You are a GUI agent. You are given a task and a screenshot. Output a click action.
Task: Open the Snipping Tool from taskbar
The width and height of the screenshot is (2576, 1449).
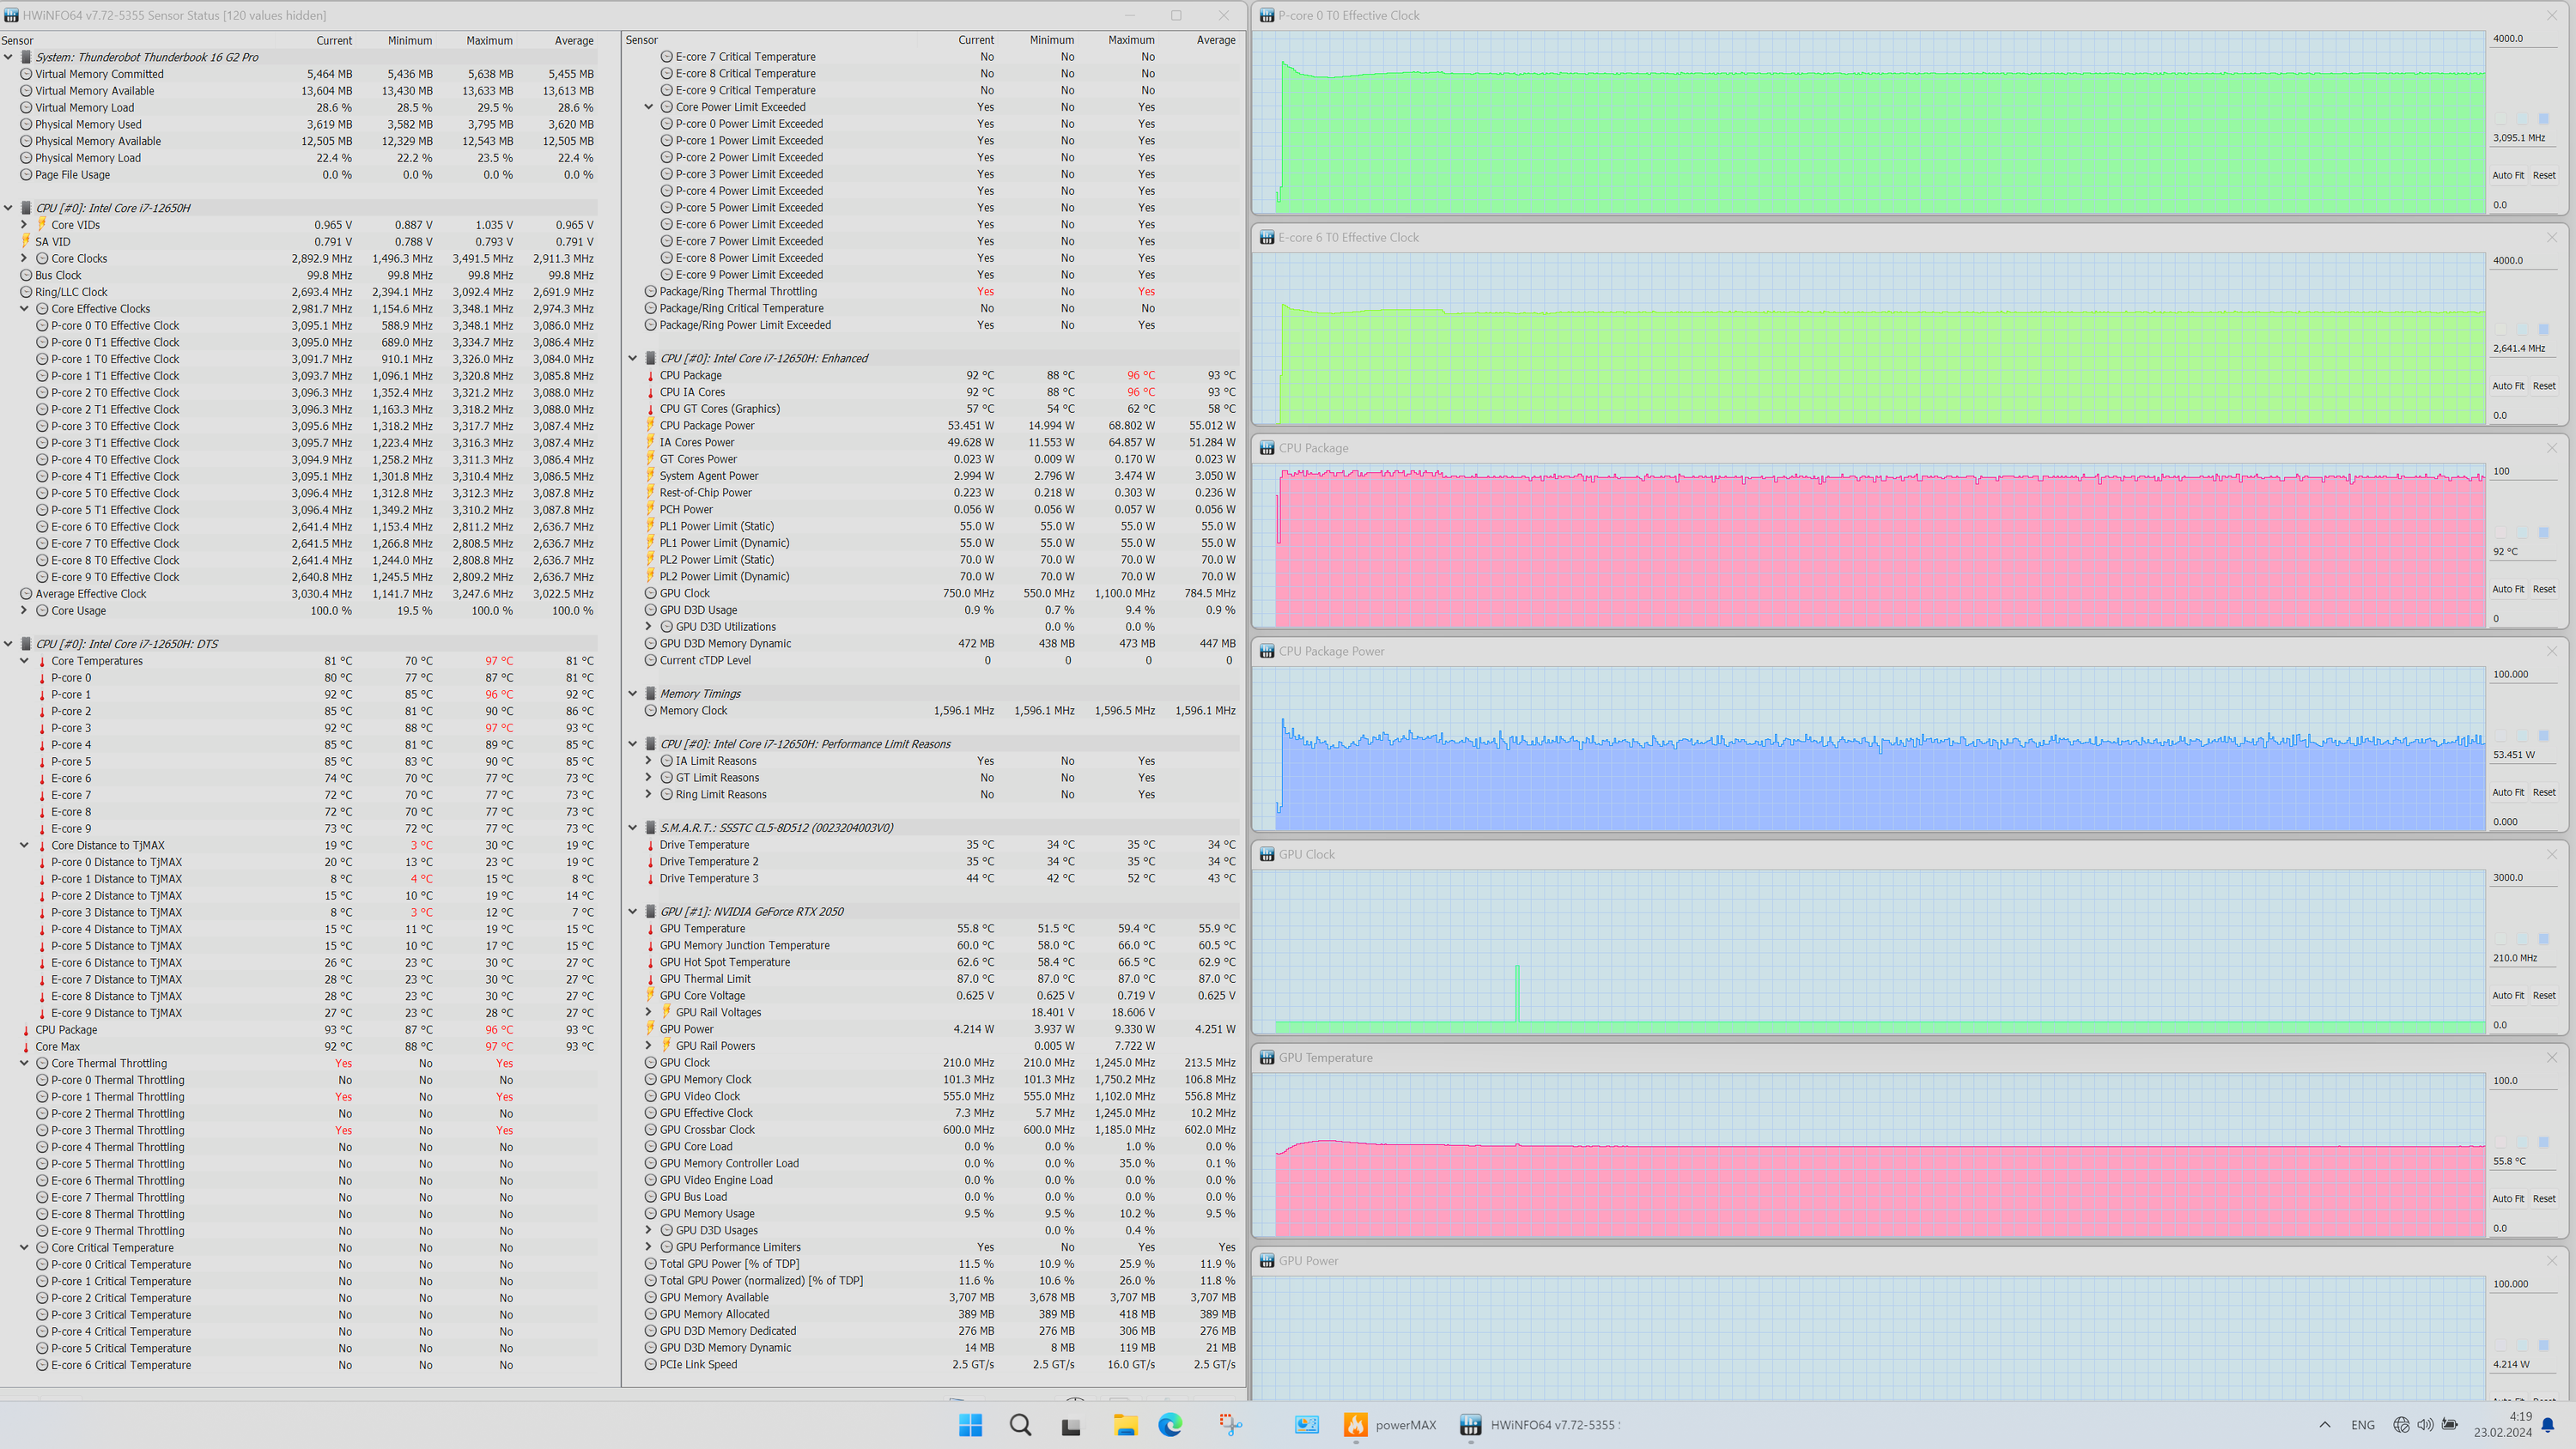[1230, 1424]
